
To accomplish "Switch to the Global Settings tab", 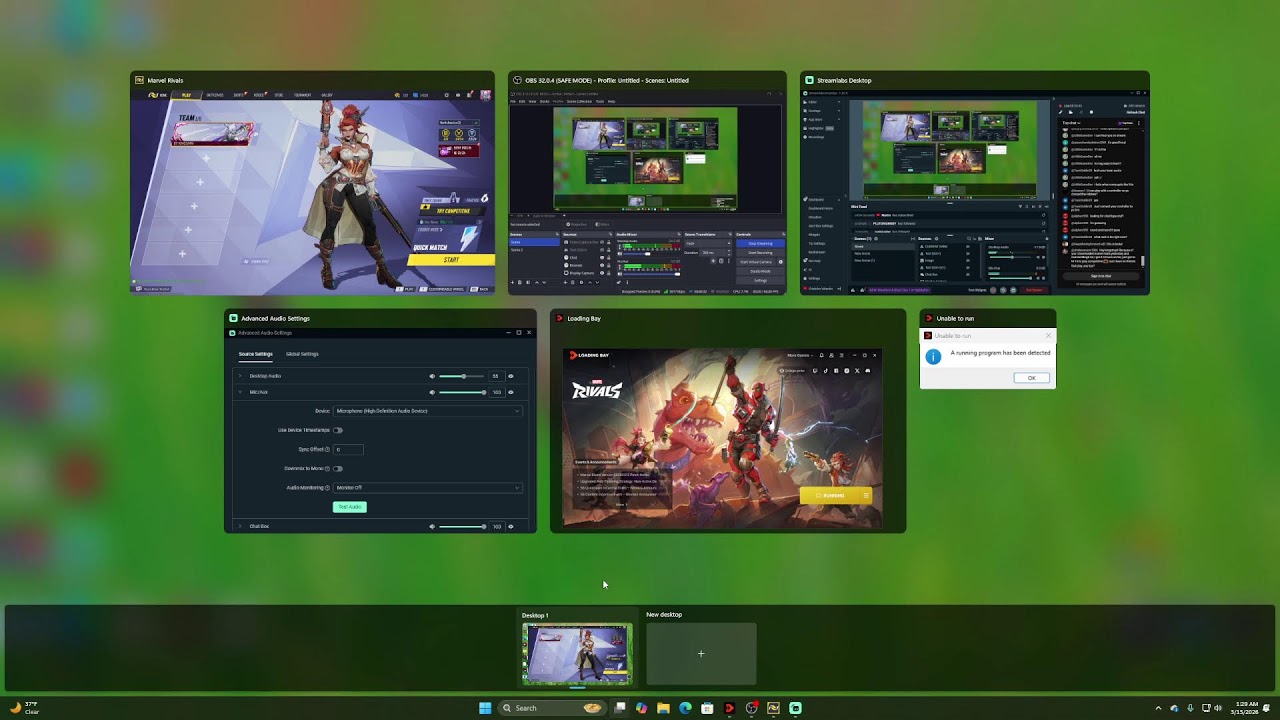I will coord(302,354).
